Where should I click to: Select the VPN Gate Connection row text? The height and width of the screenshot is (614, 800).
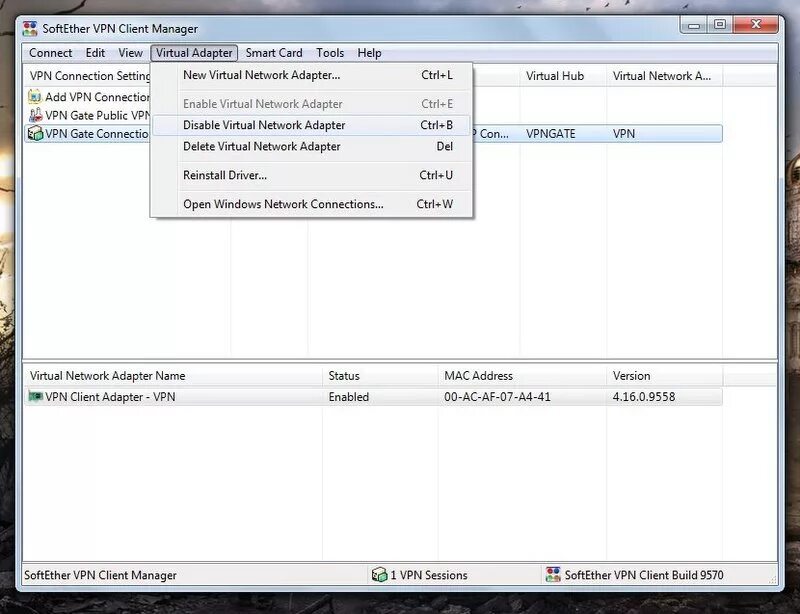[97, 133]
